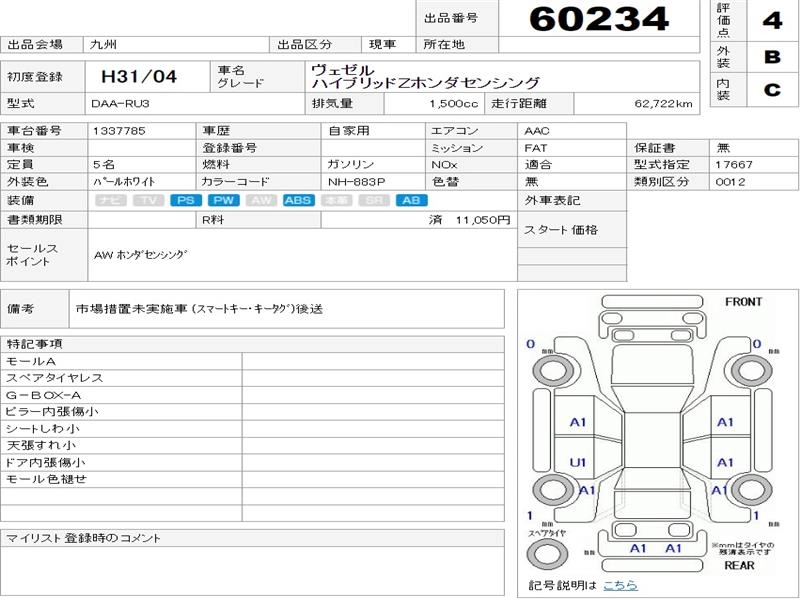Click the rear tire icon on diagram's right side
This screenshot has height=600, width=800.
pos(752,490)
